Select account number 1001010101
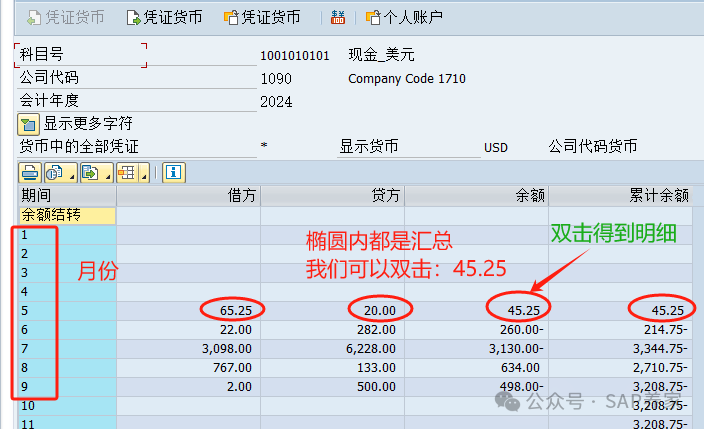 coord(295,56)
